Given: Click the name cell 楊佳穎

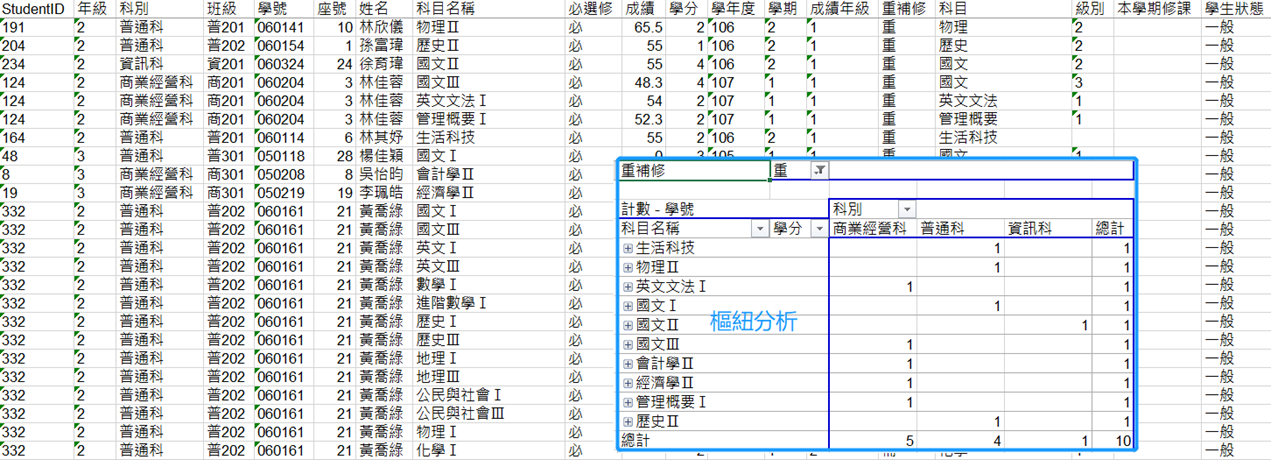Looking at the screenshot, I should [384, 156].
